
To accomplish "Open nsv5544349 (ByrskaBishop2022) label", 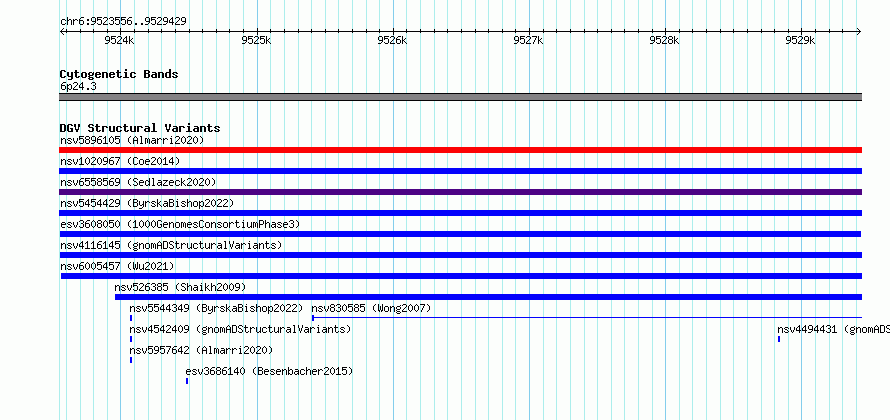I will coord(216,308).
